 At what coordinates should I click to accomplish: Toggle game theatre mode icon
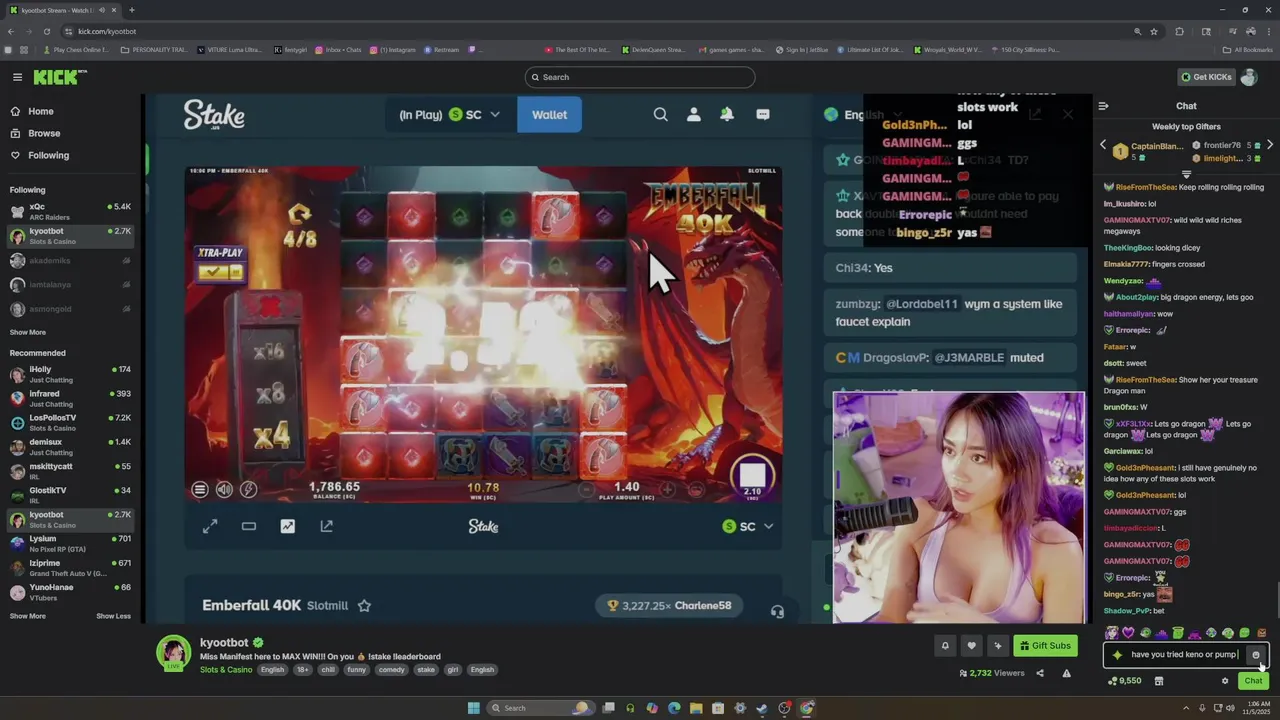click(x=249, y=526)
